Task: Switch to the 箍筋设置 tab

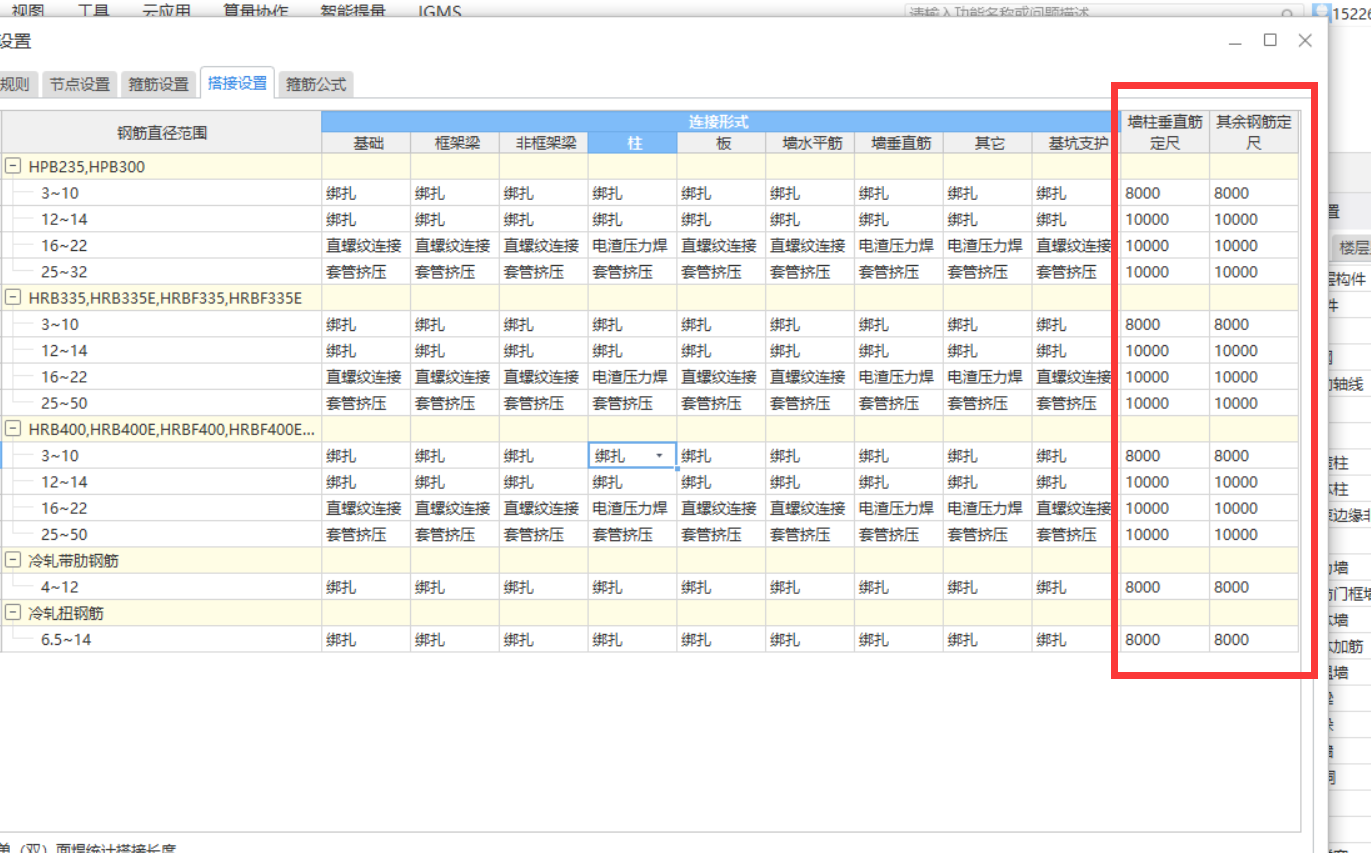Action: point(159,84)
